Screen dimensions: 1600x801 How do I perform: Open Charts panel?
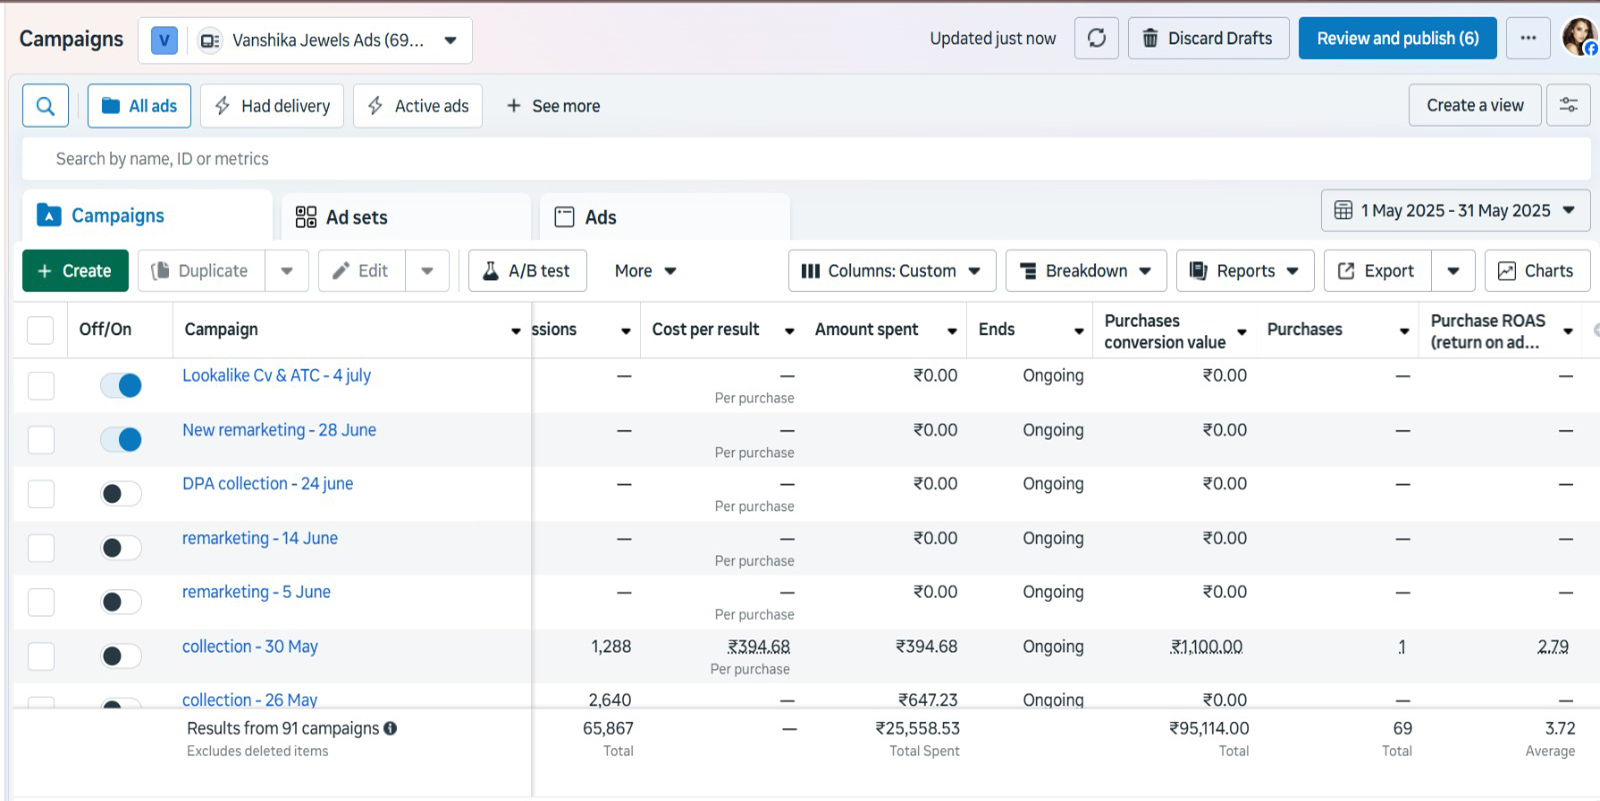[x=1537, y=271]
